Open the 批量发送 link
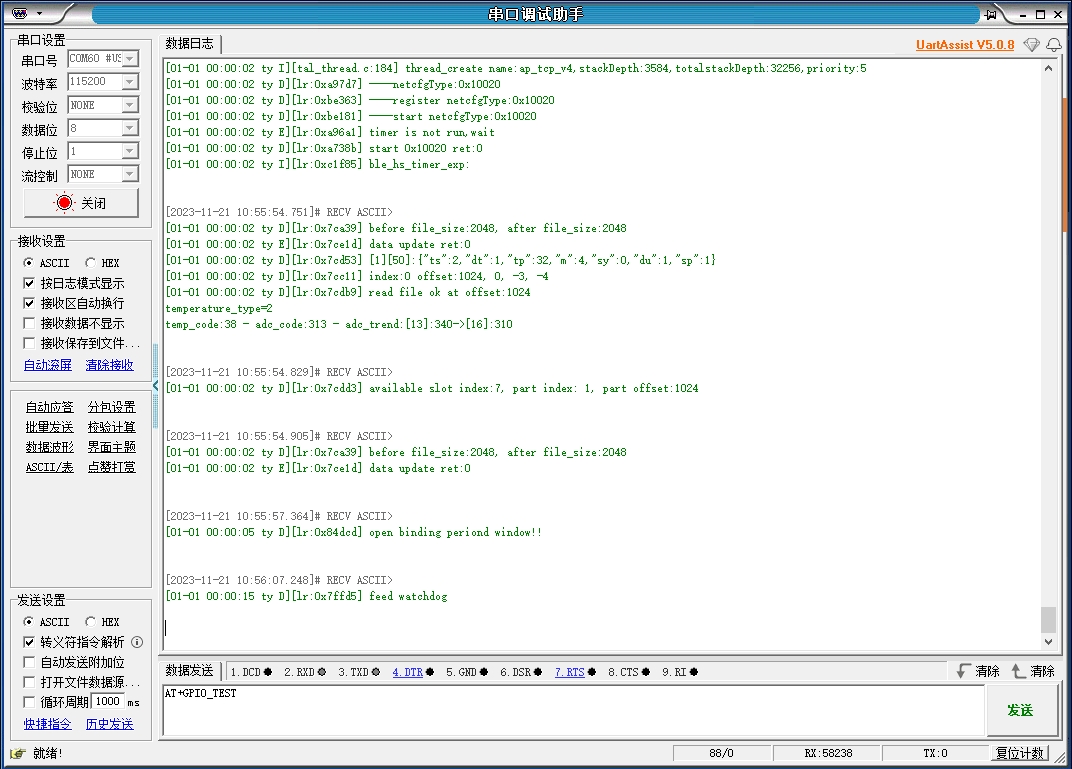1072x769 pixels. [49, 427]
